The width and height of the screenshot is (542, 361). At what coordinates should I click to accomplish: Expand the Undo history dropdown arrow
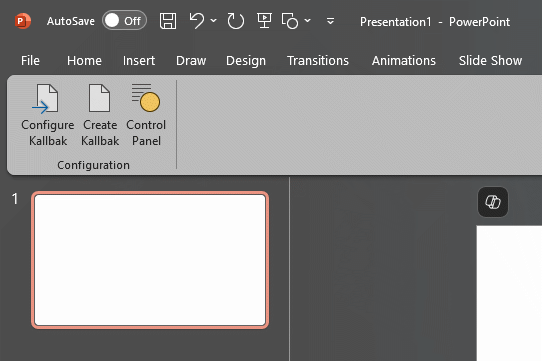(x=214, y=21)
